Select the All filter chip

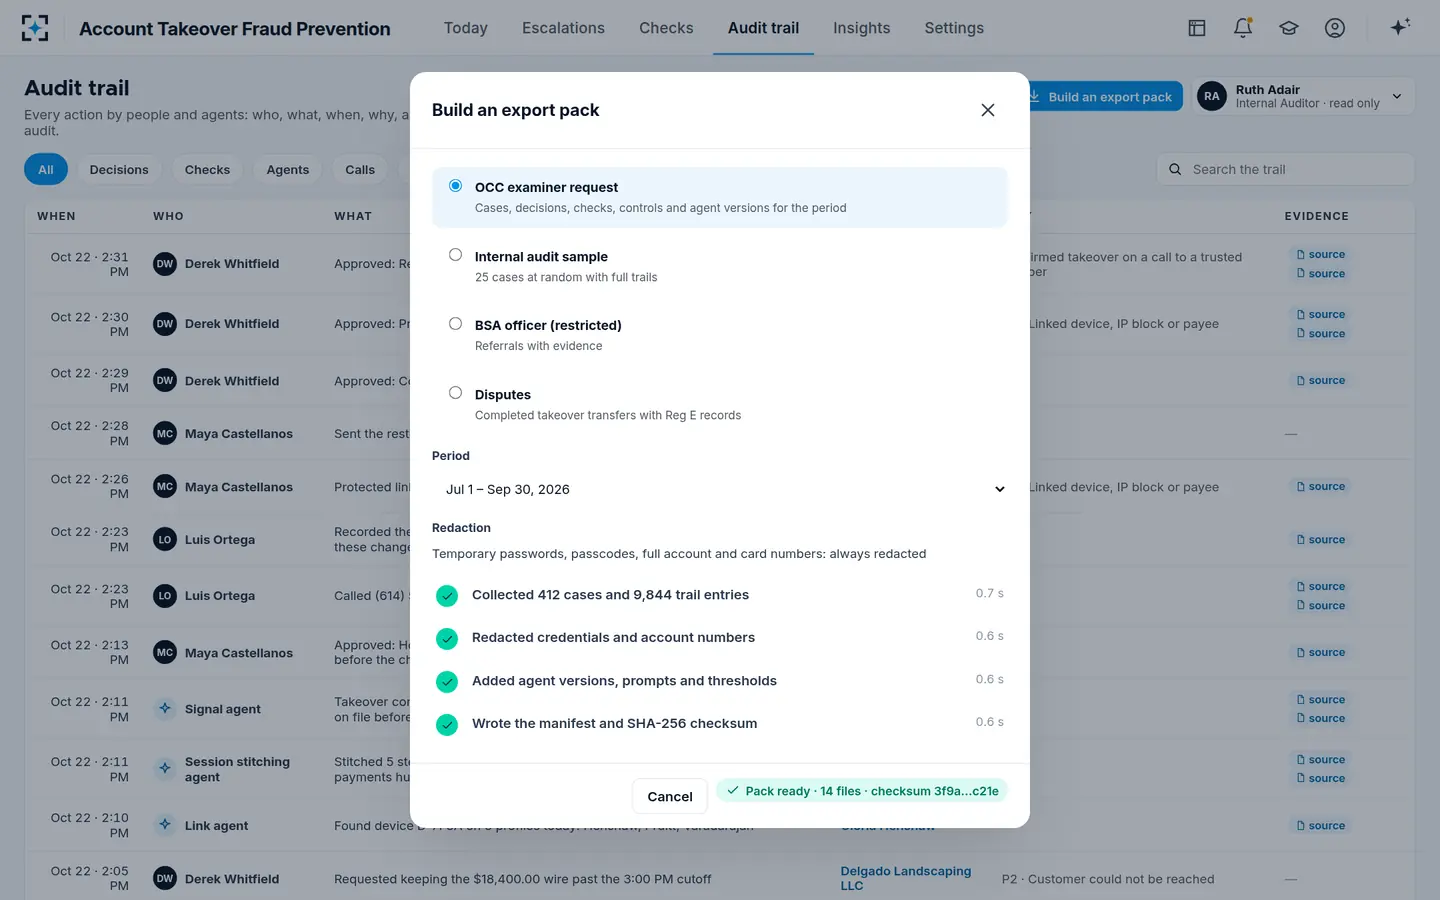pyautogui.click(x=46, y=169)
